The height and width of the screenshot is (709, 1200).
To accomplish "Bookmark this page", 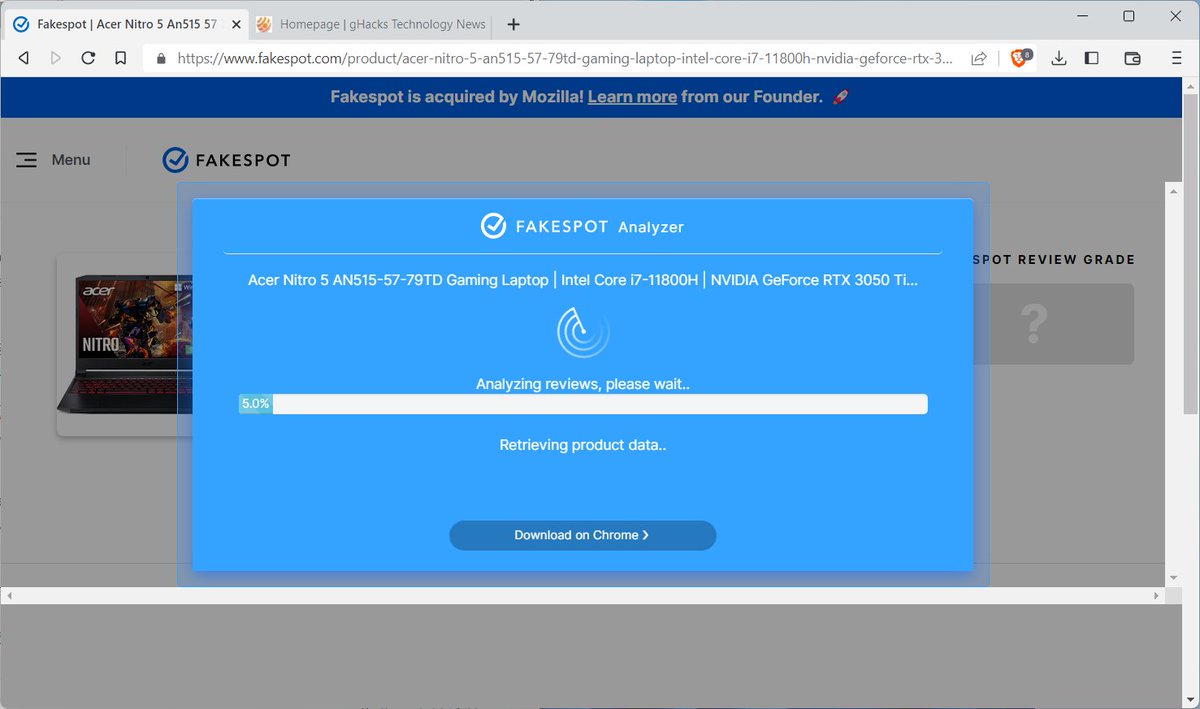I will [121, 58].
